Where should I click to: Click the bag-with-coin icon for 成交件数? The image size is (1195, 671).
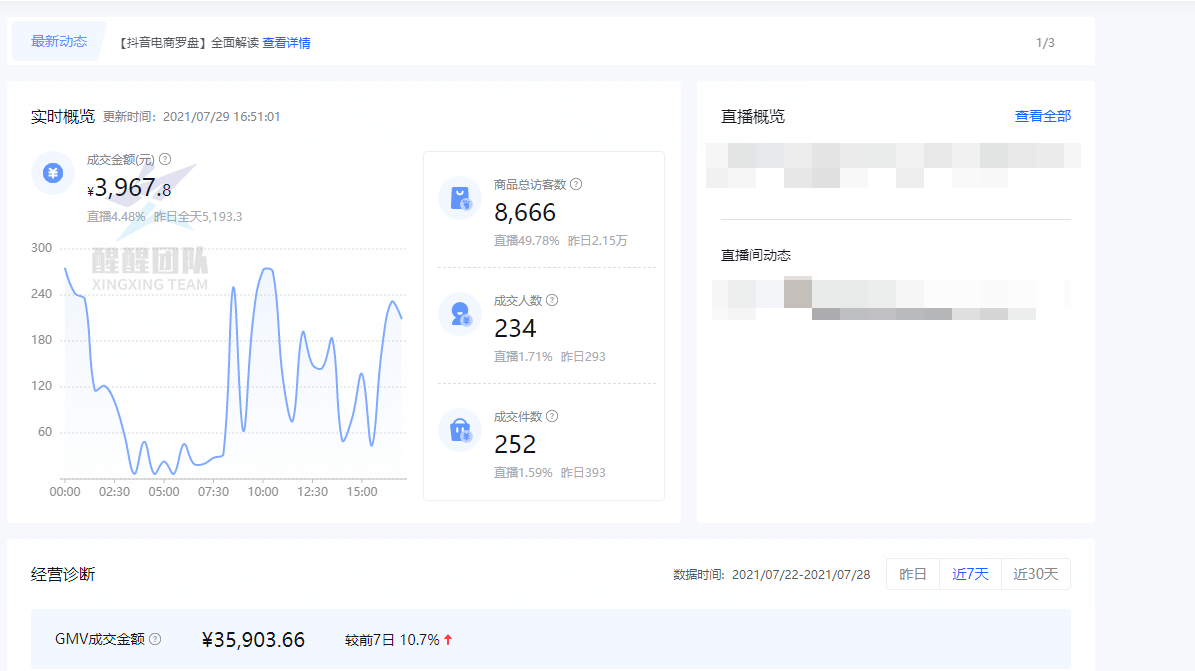459,428
